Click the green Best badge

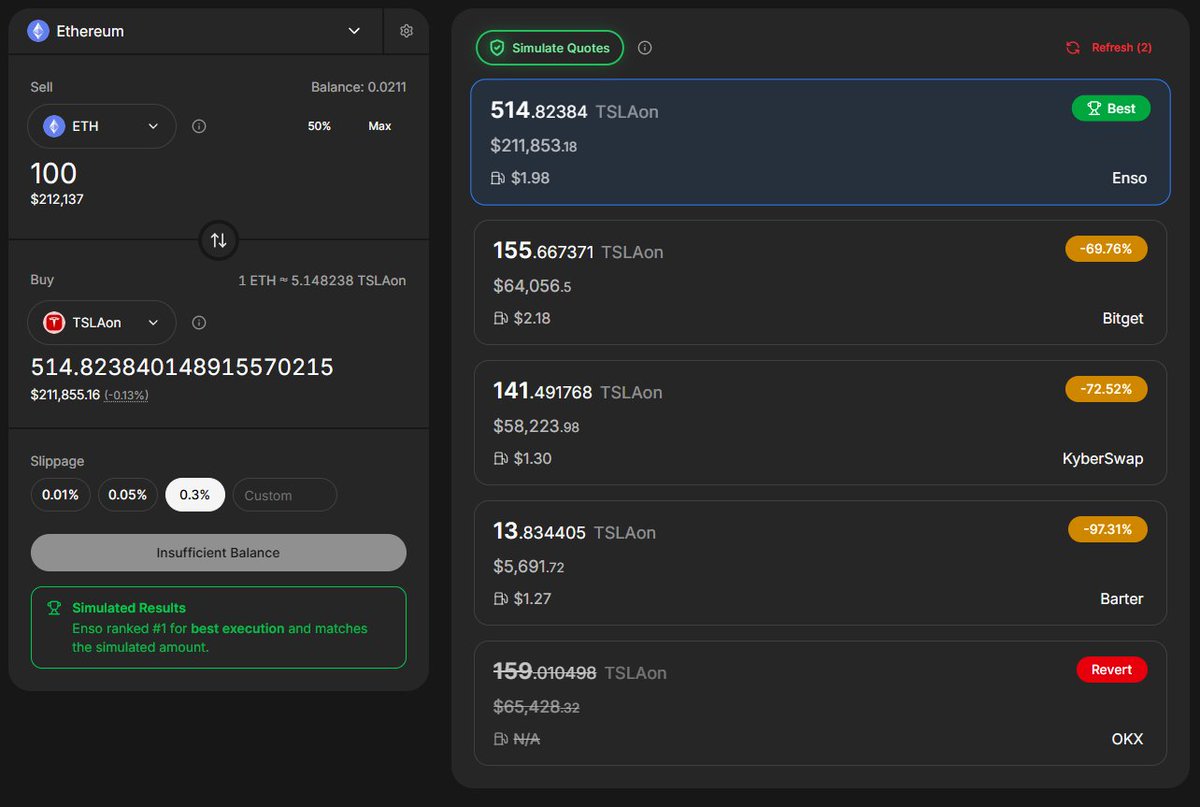1111,108
